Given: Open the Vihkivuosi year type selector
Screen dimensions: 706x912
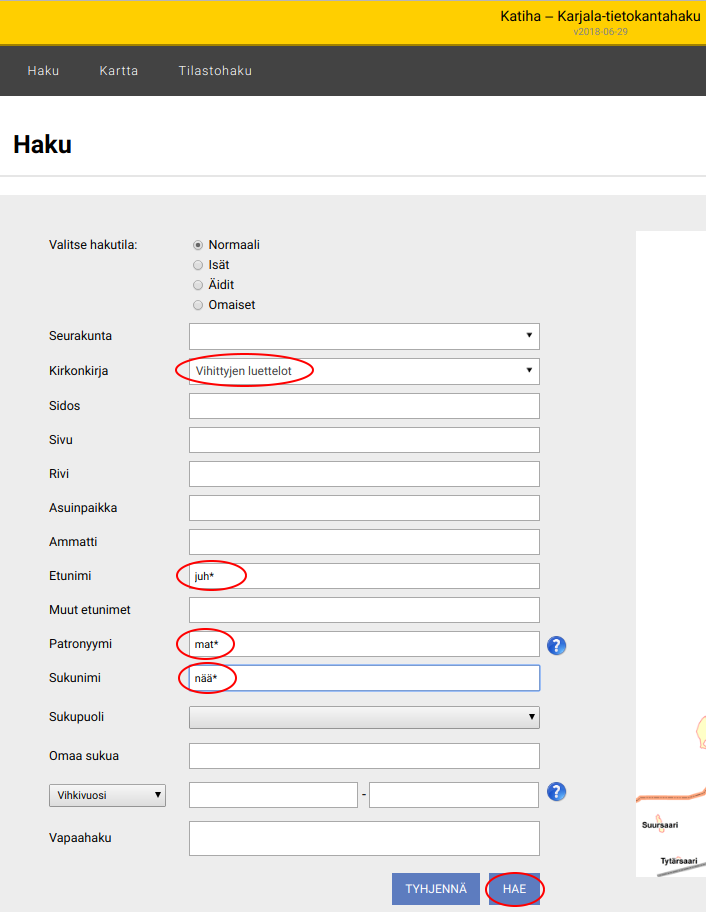Looking at the screenshot, I should pos(107,795).
